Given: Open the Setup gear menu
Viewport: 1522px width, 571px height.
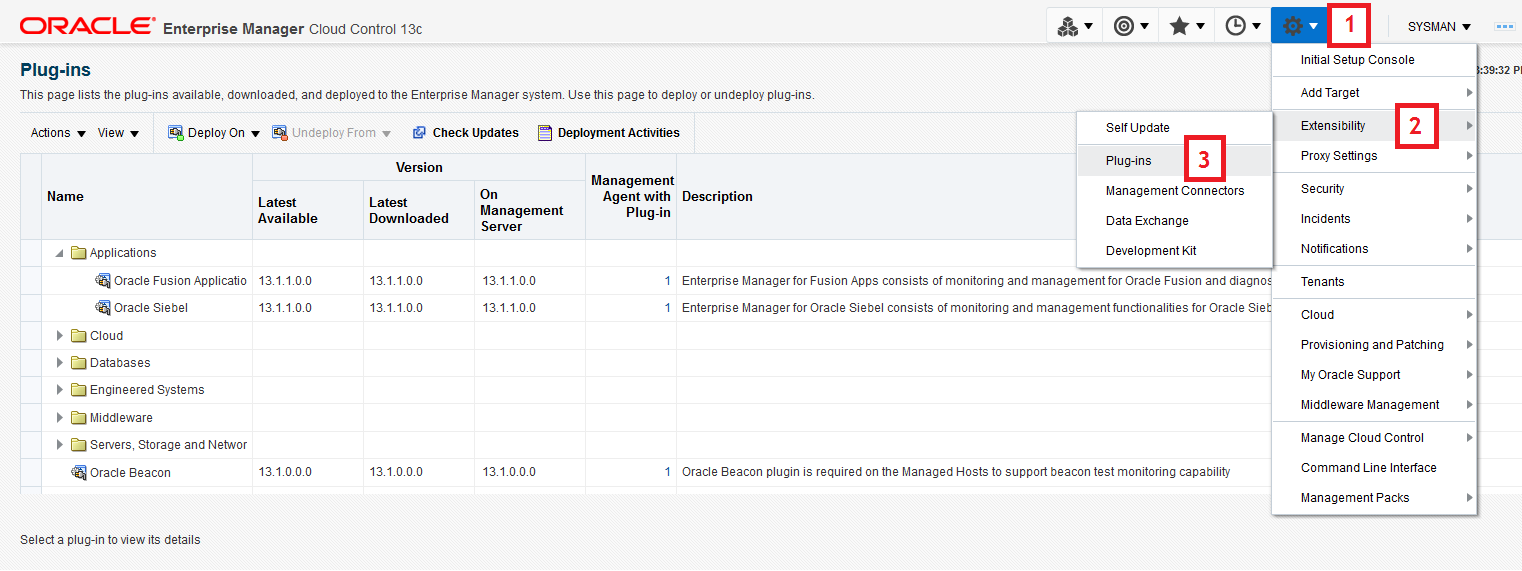Looking at the screenshot, I should (1299, 26).
